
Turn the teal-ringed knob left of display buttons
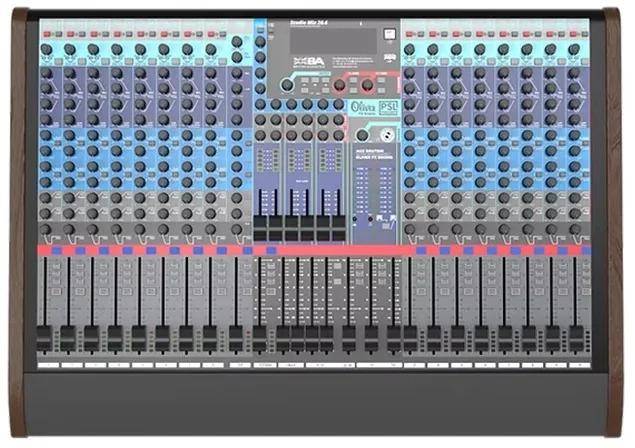[x=287, y=85]
